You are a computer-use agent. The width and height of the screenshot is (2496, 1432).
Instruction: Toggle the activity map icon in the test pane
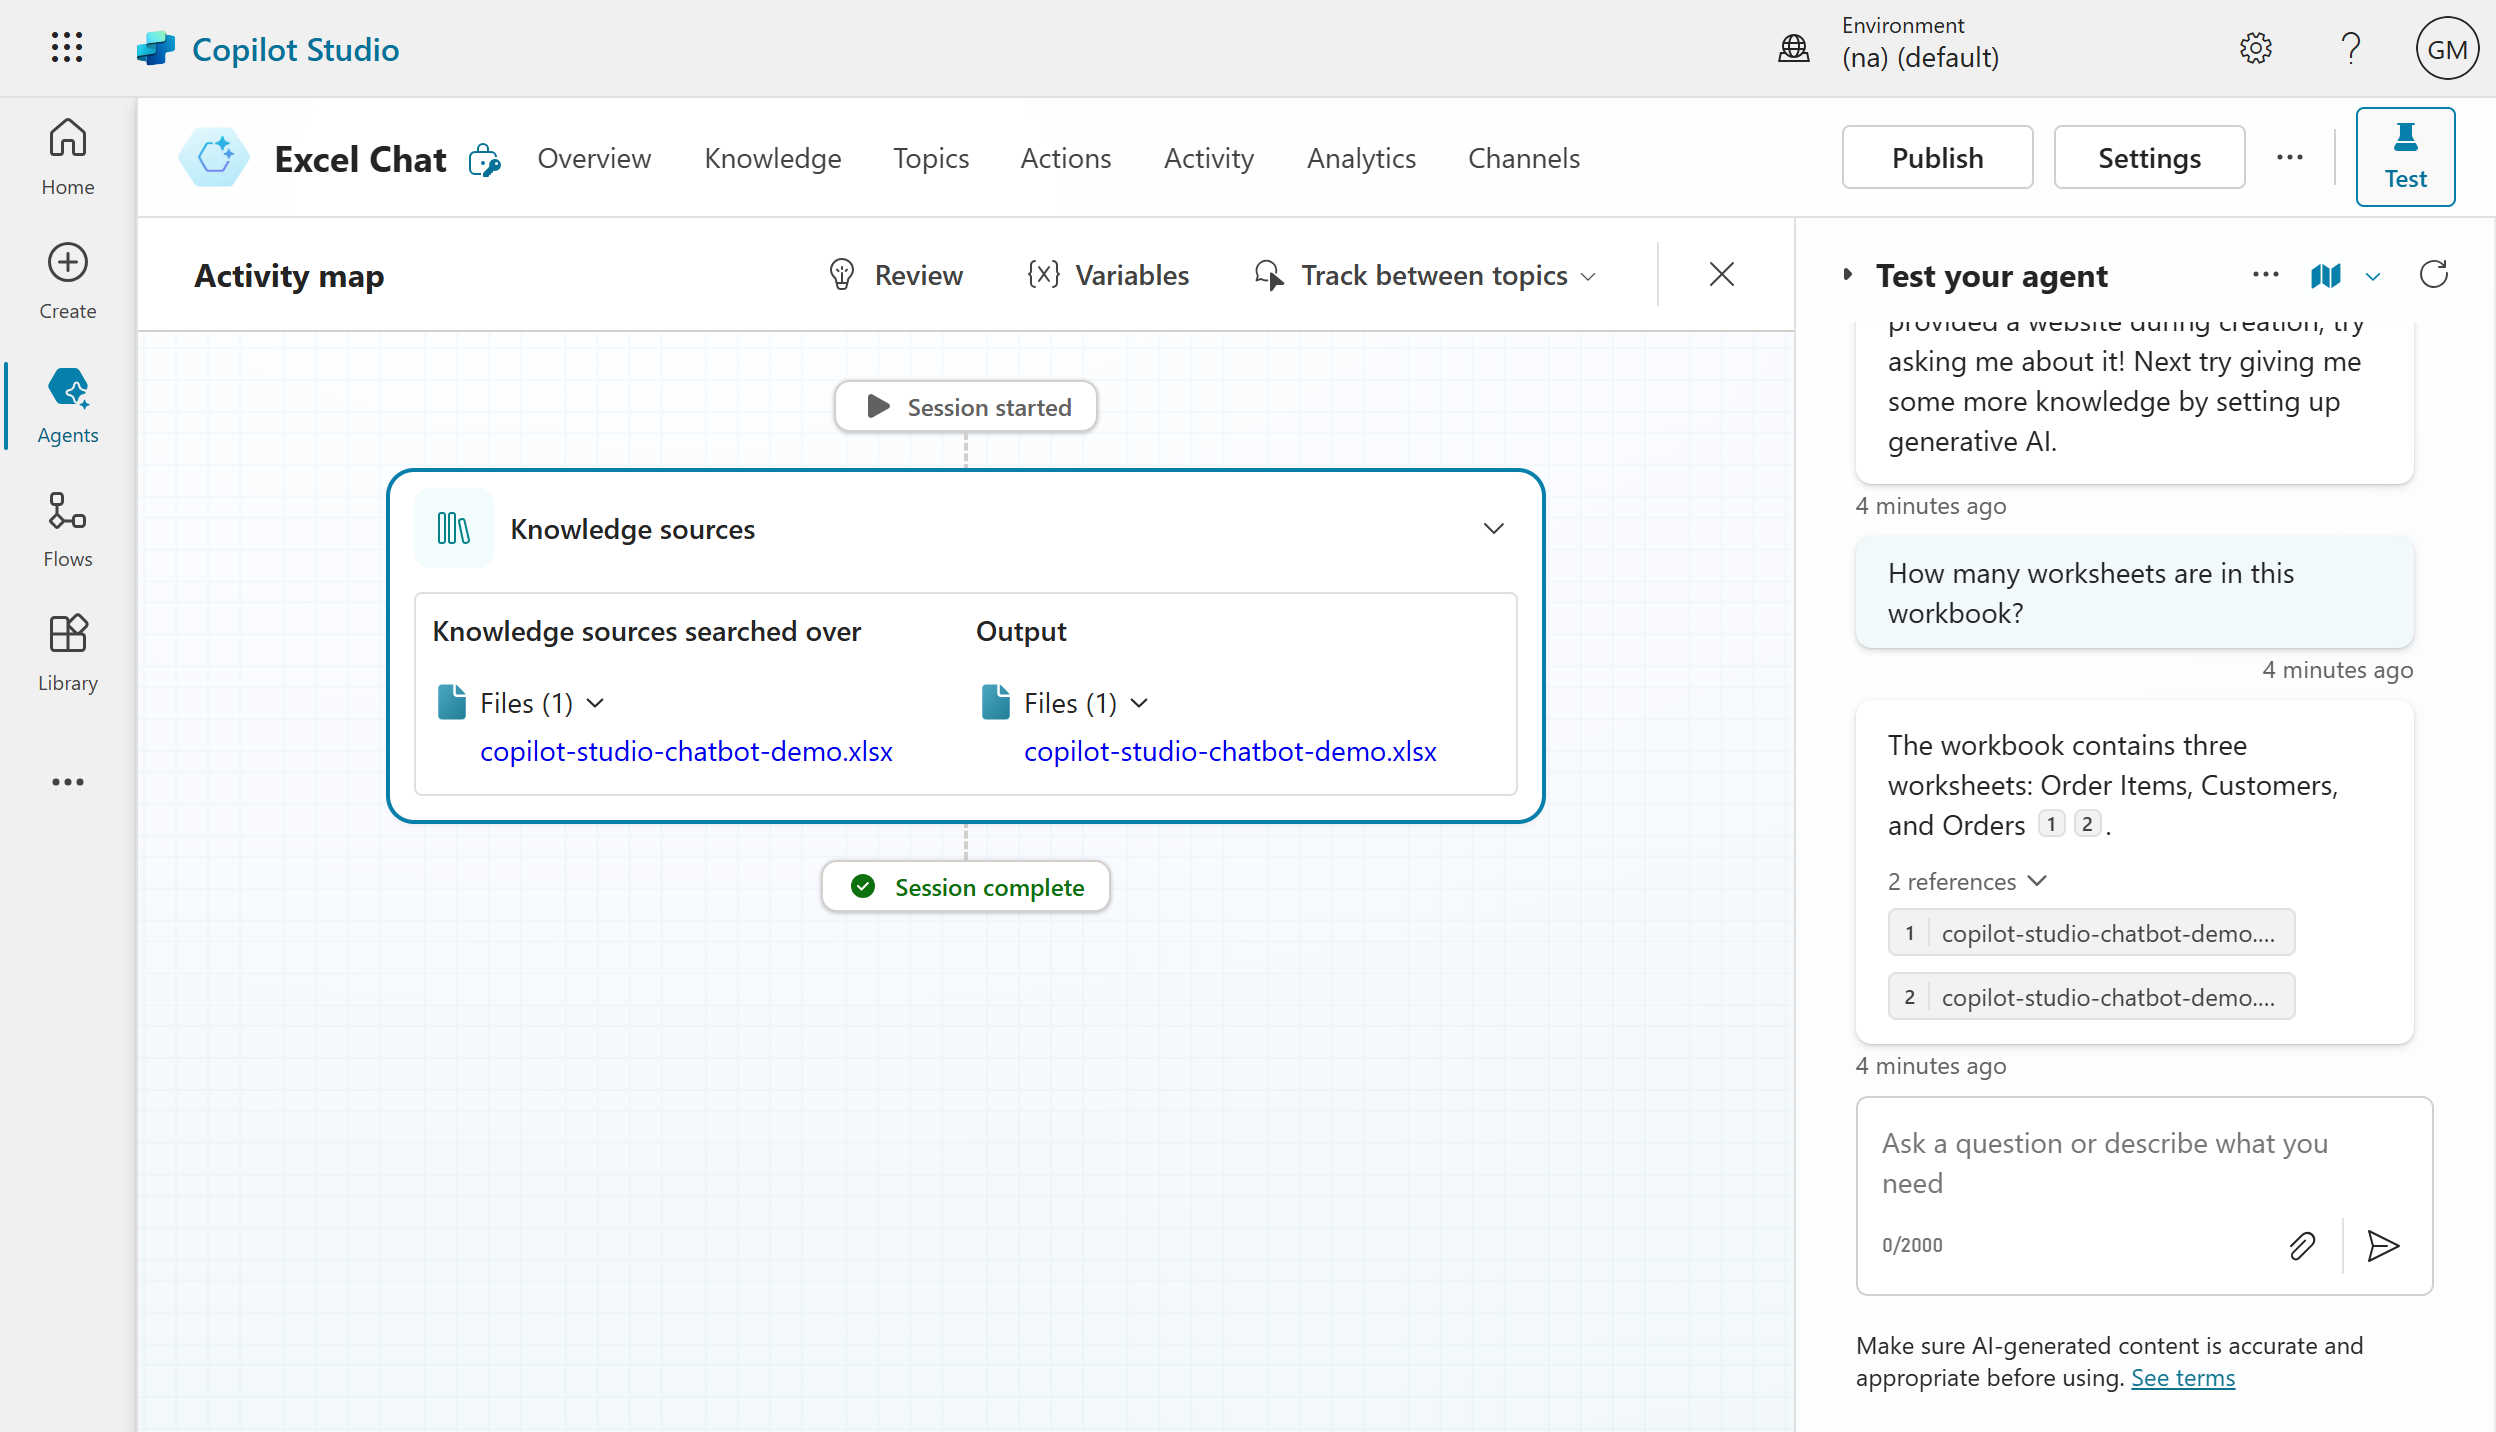[x=2326, y=276]
